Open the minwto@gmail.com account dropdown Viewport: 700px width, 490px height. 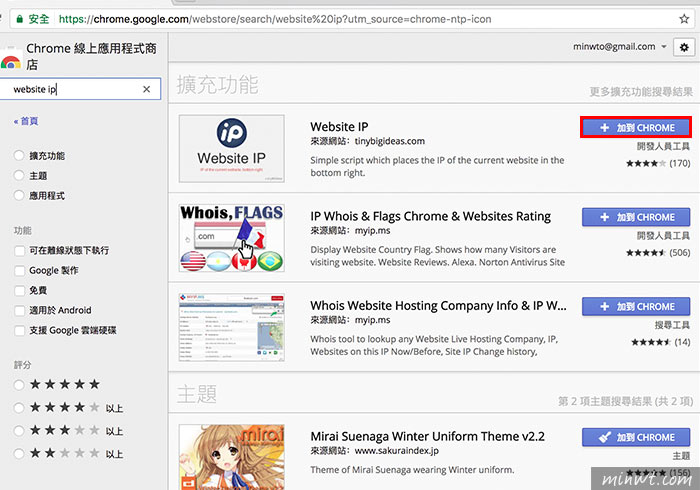[620, 46]
